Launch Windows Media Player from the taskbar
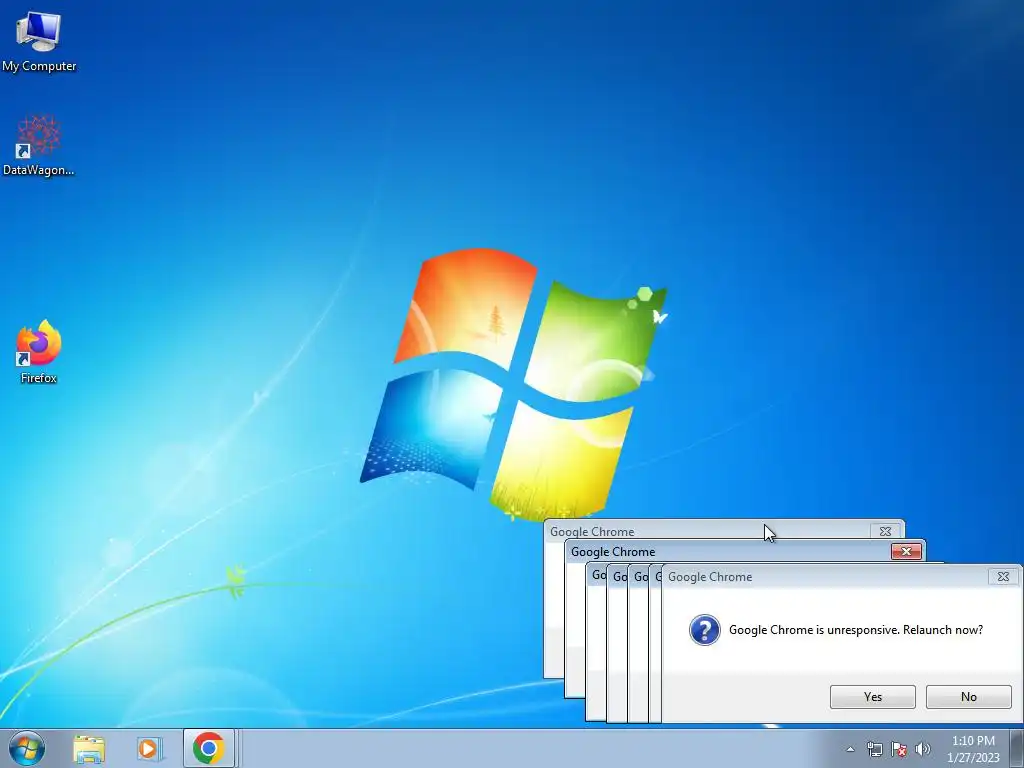The width and height of the screenshot is (1024, 768). (149, 749)
